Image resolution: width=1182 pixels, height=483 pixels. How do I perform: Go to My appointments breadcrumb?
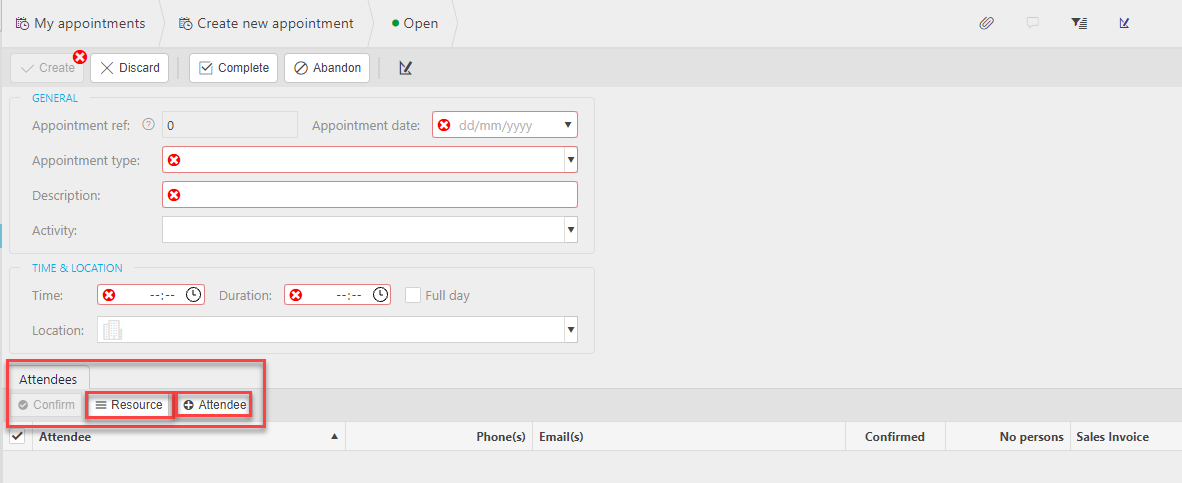click(80, 23)
